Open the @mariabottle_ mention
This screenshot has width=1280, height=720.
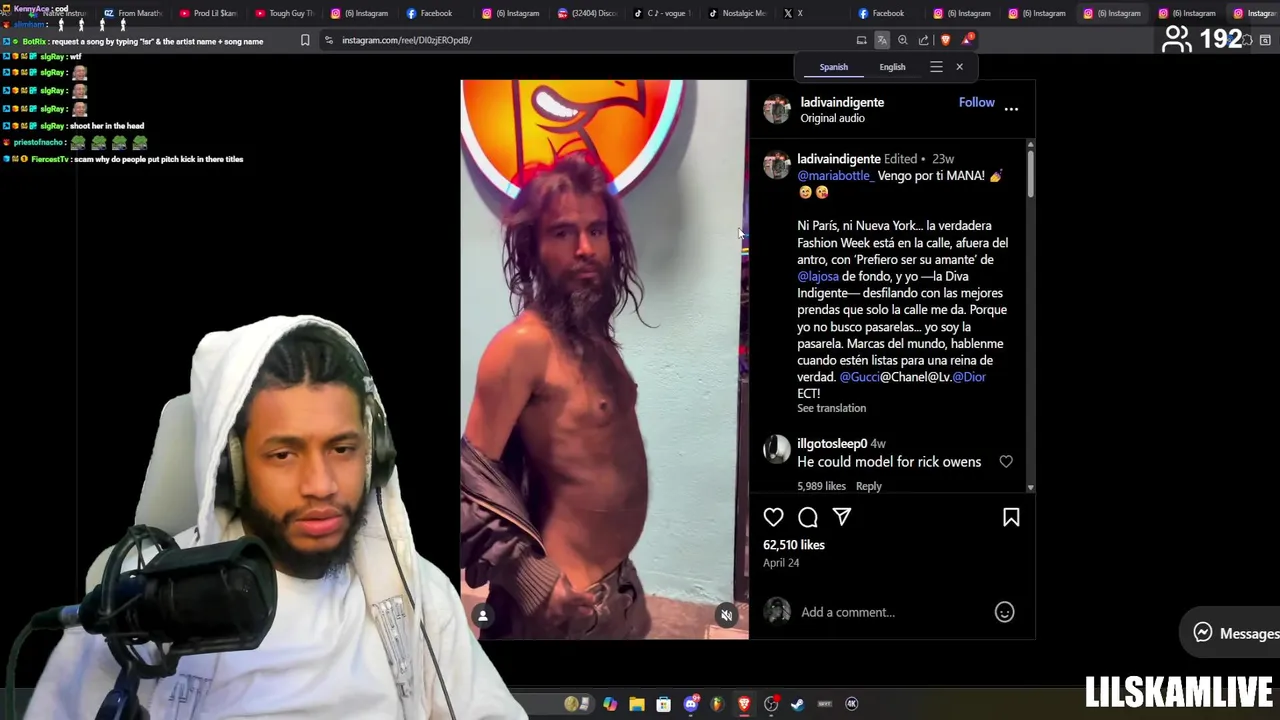(835, 176)
